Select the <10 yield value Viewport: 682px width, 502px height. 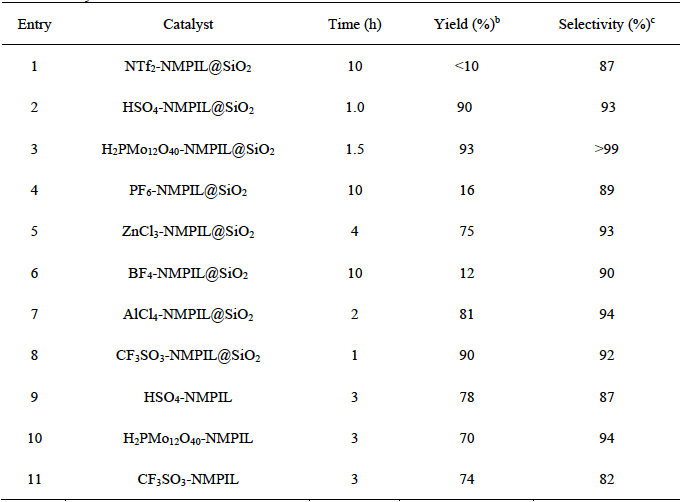pos(464,65)
